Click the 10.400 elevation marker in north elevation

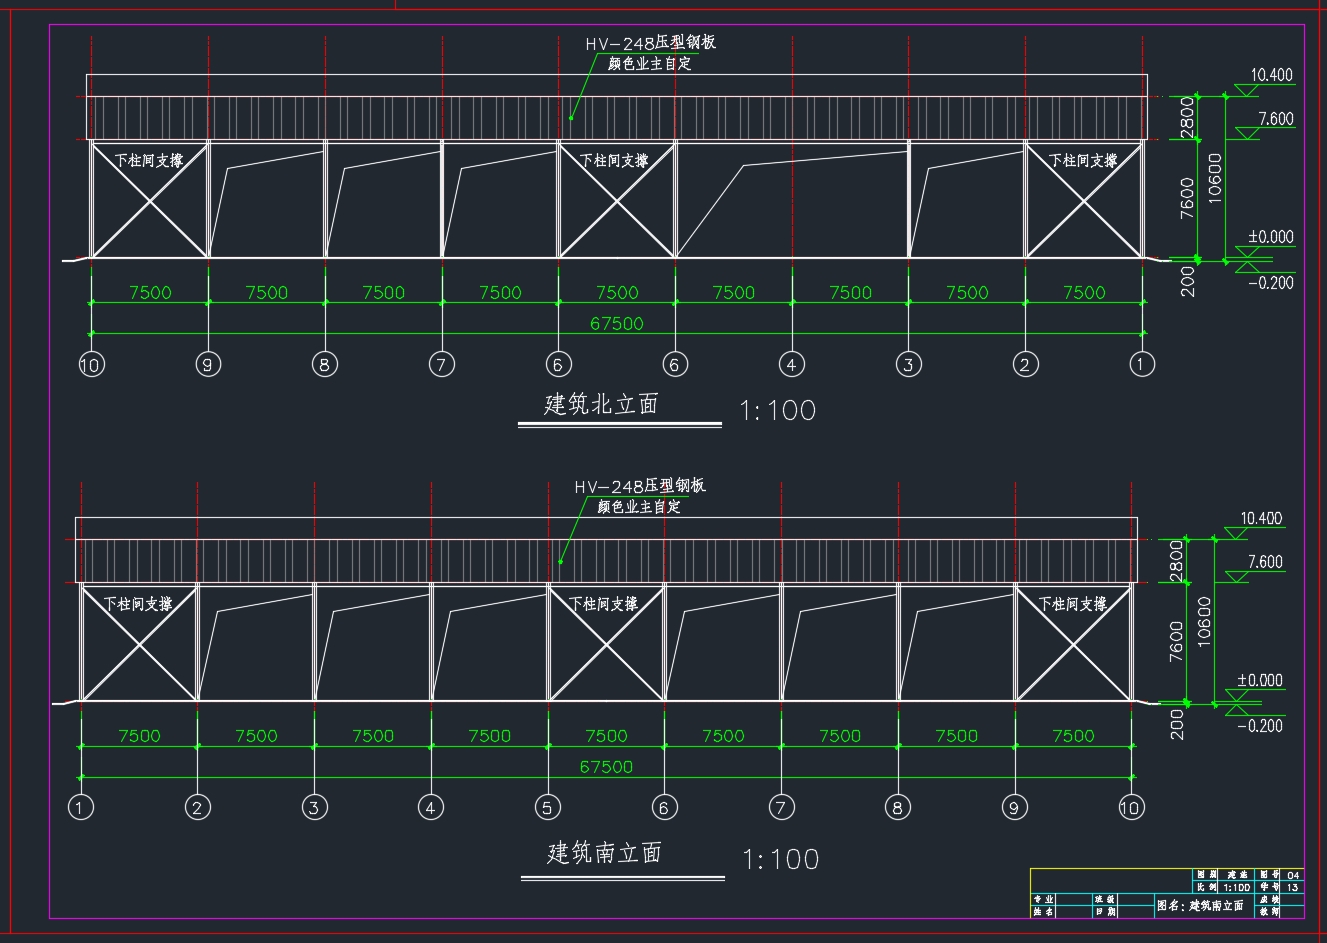click(x=1271, y=75)
